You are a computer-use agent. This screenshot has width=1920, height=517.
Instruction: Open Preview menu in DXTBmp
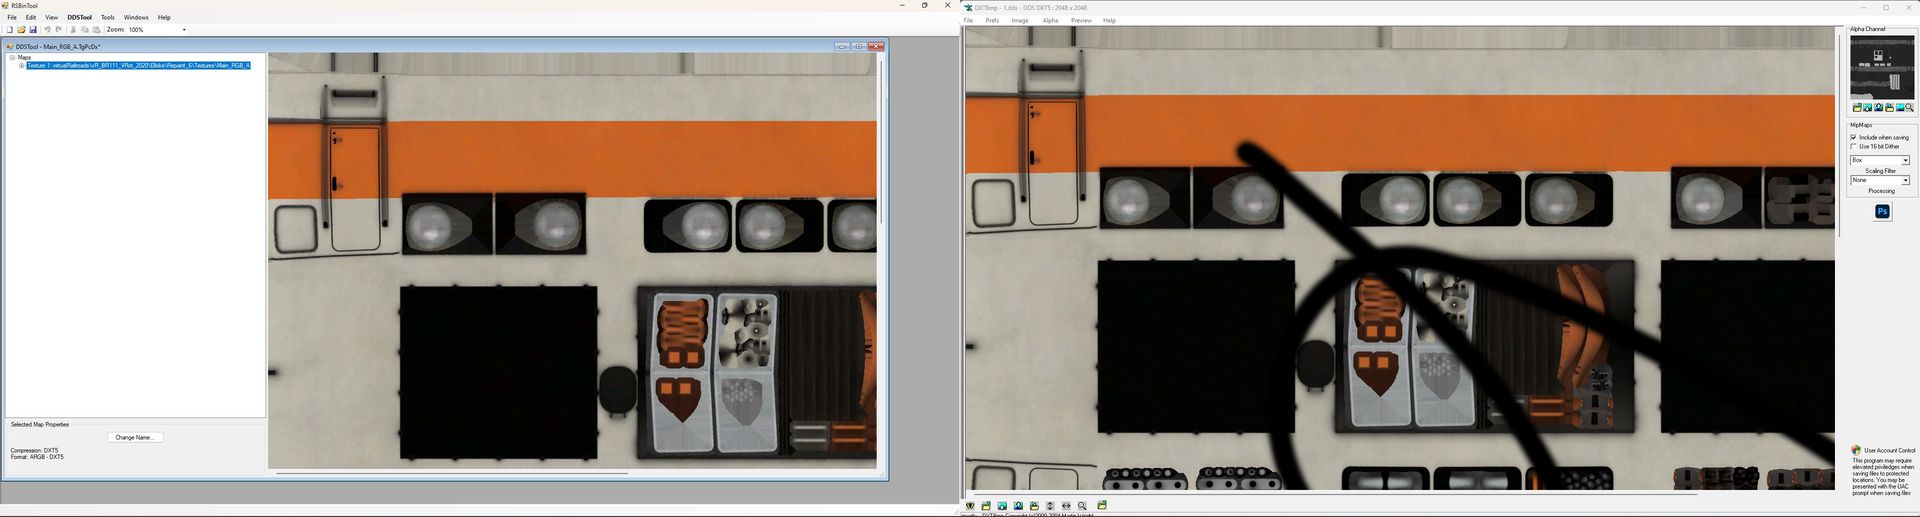(x=1081, y=20)
